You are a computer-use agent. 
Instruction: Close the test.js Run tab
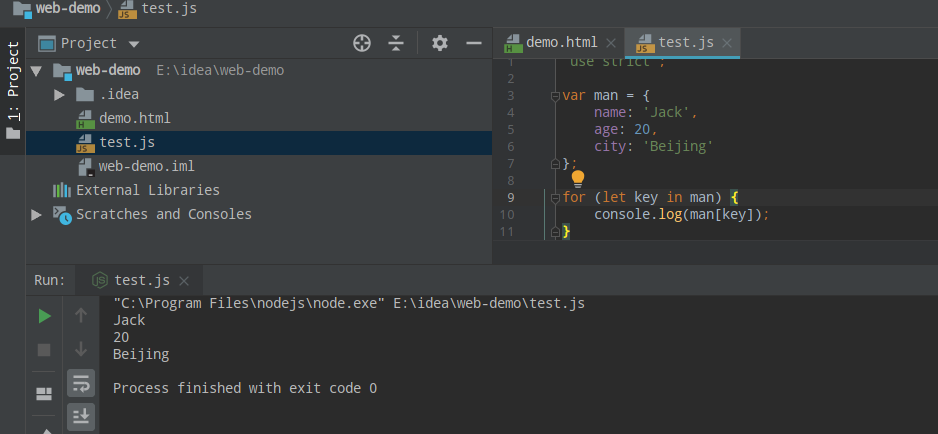[x=184, y=281]
